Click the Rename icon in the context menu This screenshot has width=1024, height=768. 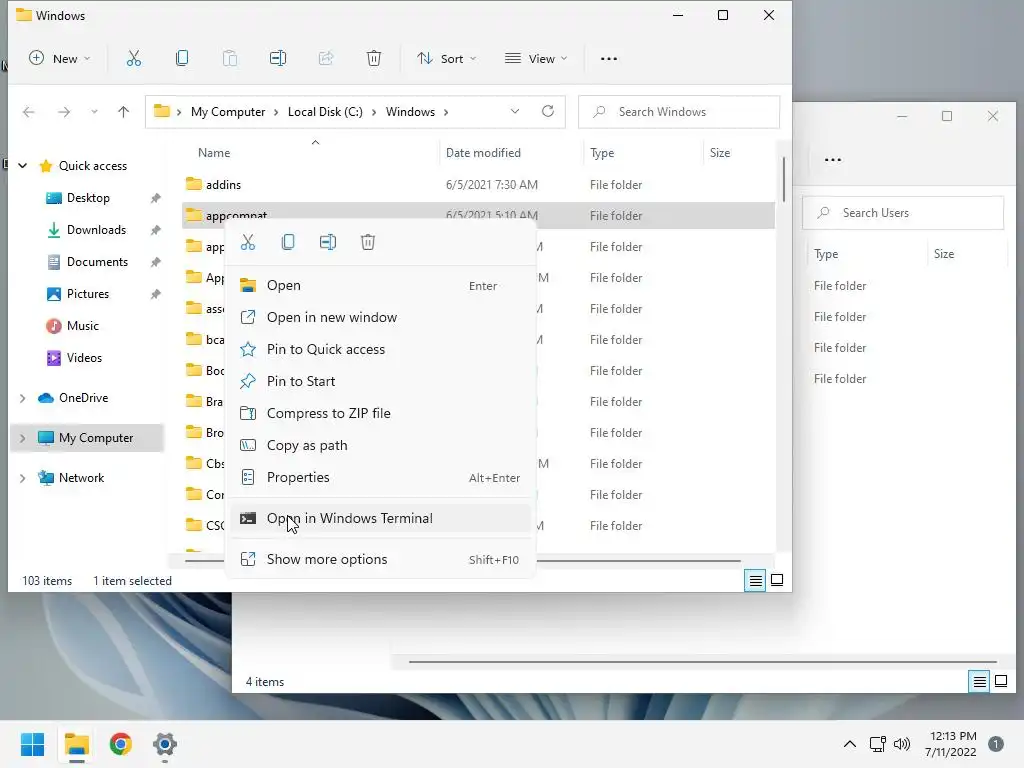328,242
